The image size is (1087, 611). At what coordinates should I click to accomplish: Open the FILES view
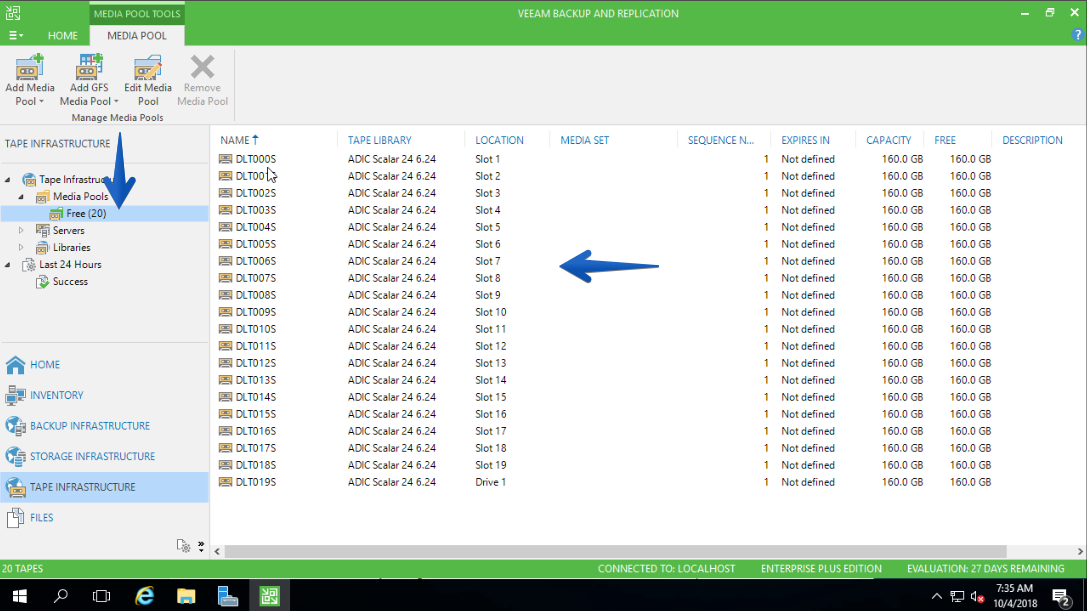click(104, 517)
